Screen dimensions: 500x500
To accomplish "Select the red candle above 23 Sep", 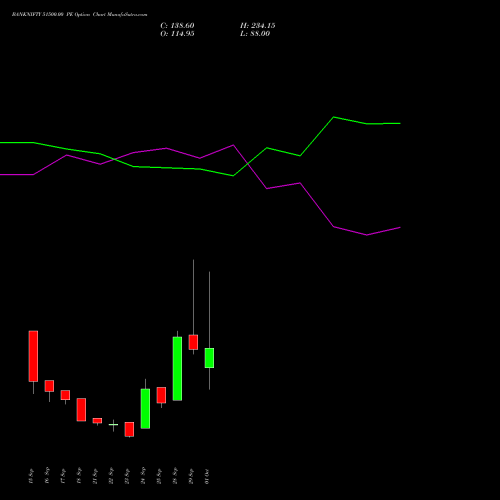I will coord(129,429).
